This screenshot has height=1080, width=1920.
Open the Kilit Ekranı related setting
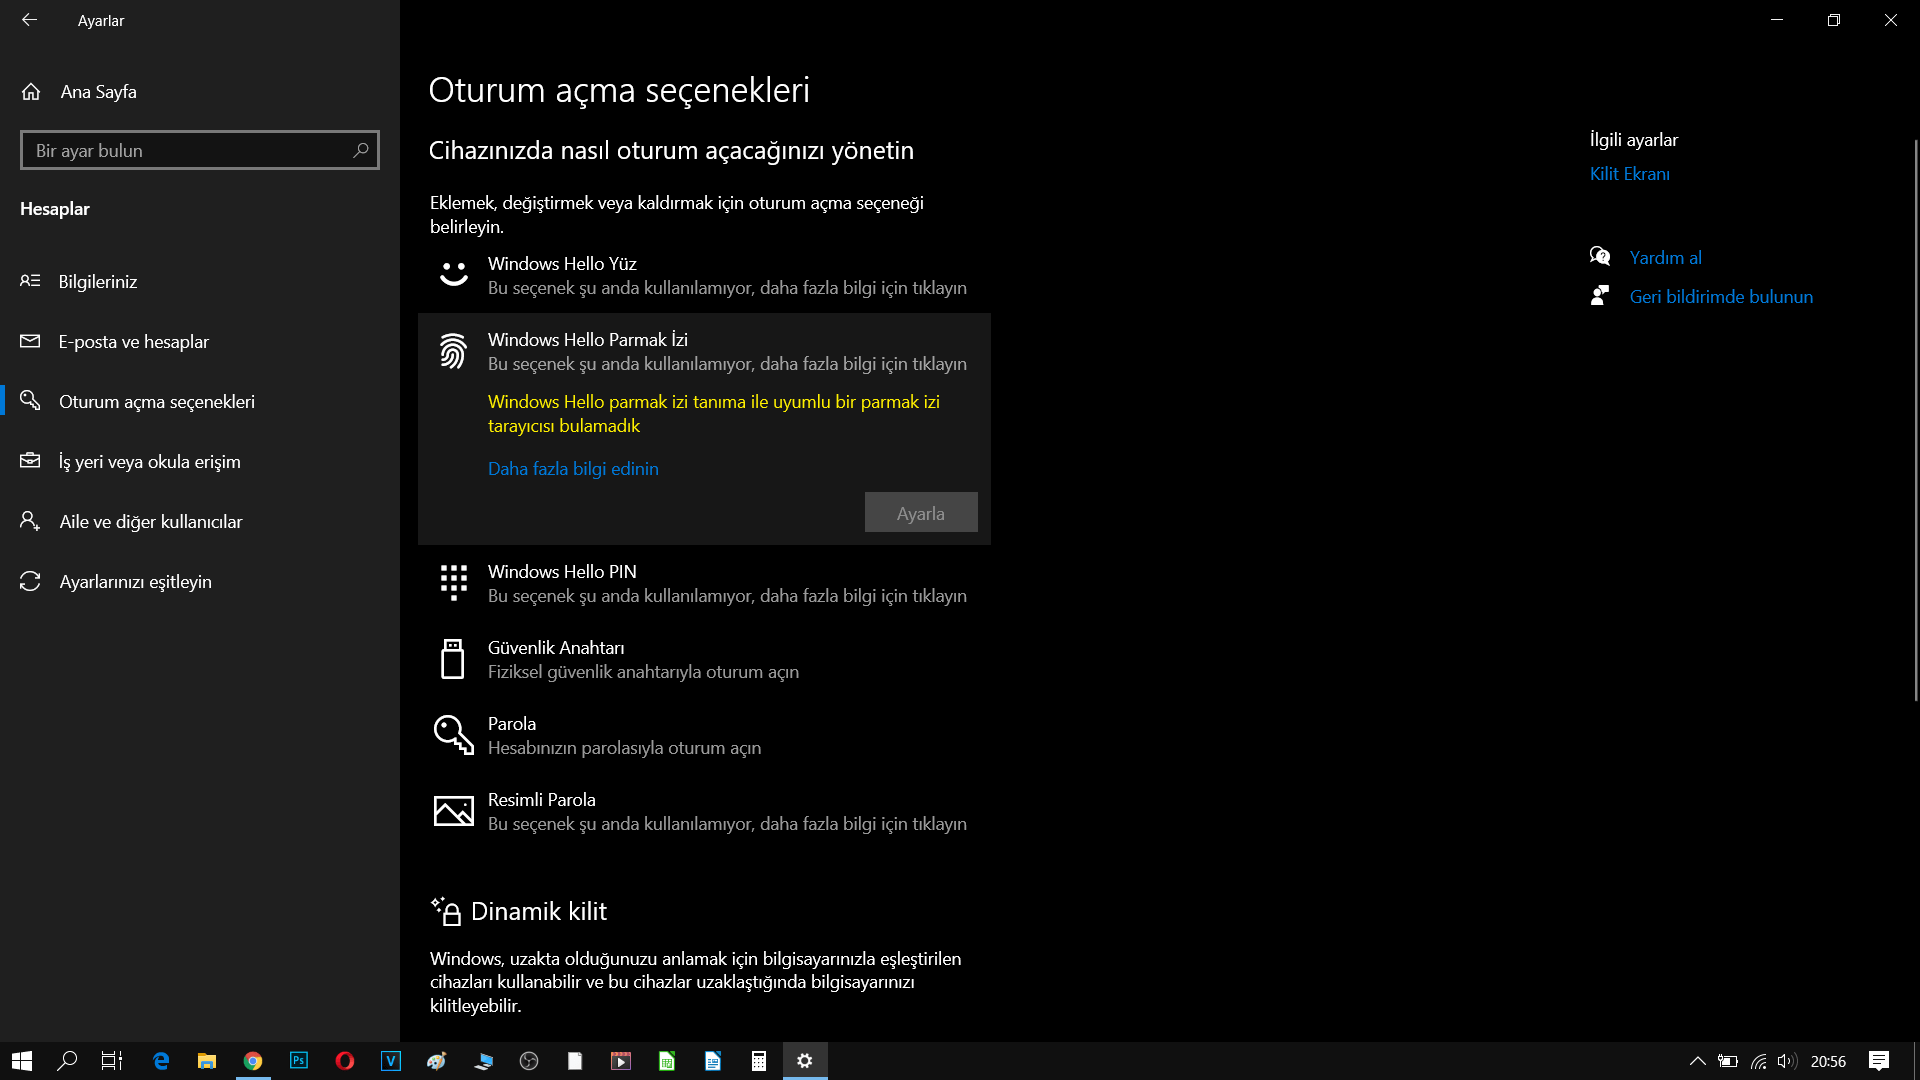[x=1629, y=174]
